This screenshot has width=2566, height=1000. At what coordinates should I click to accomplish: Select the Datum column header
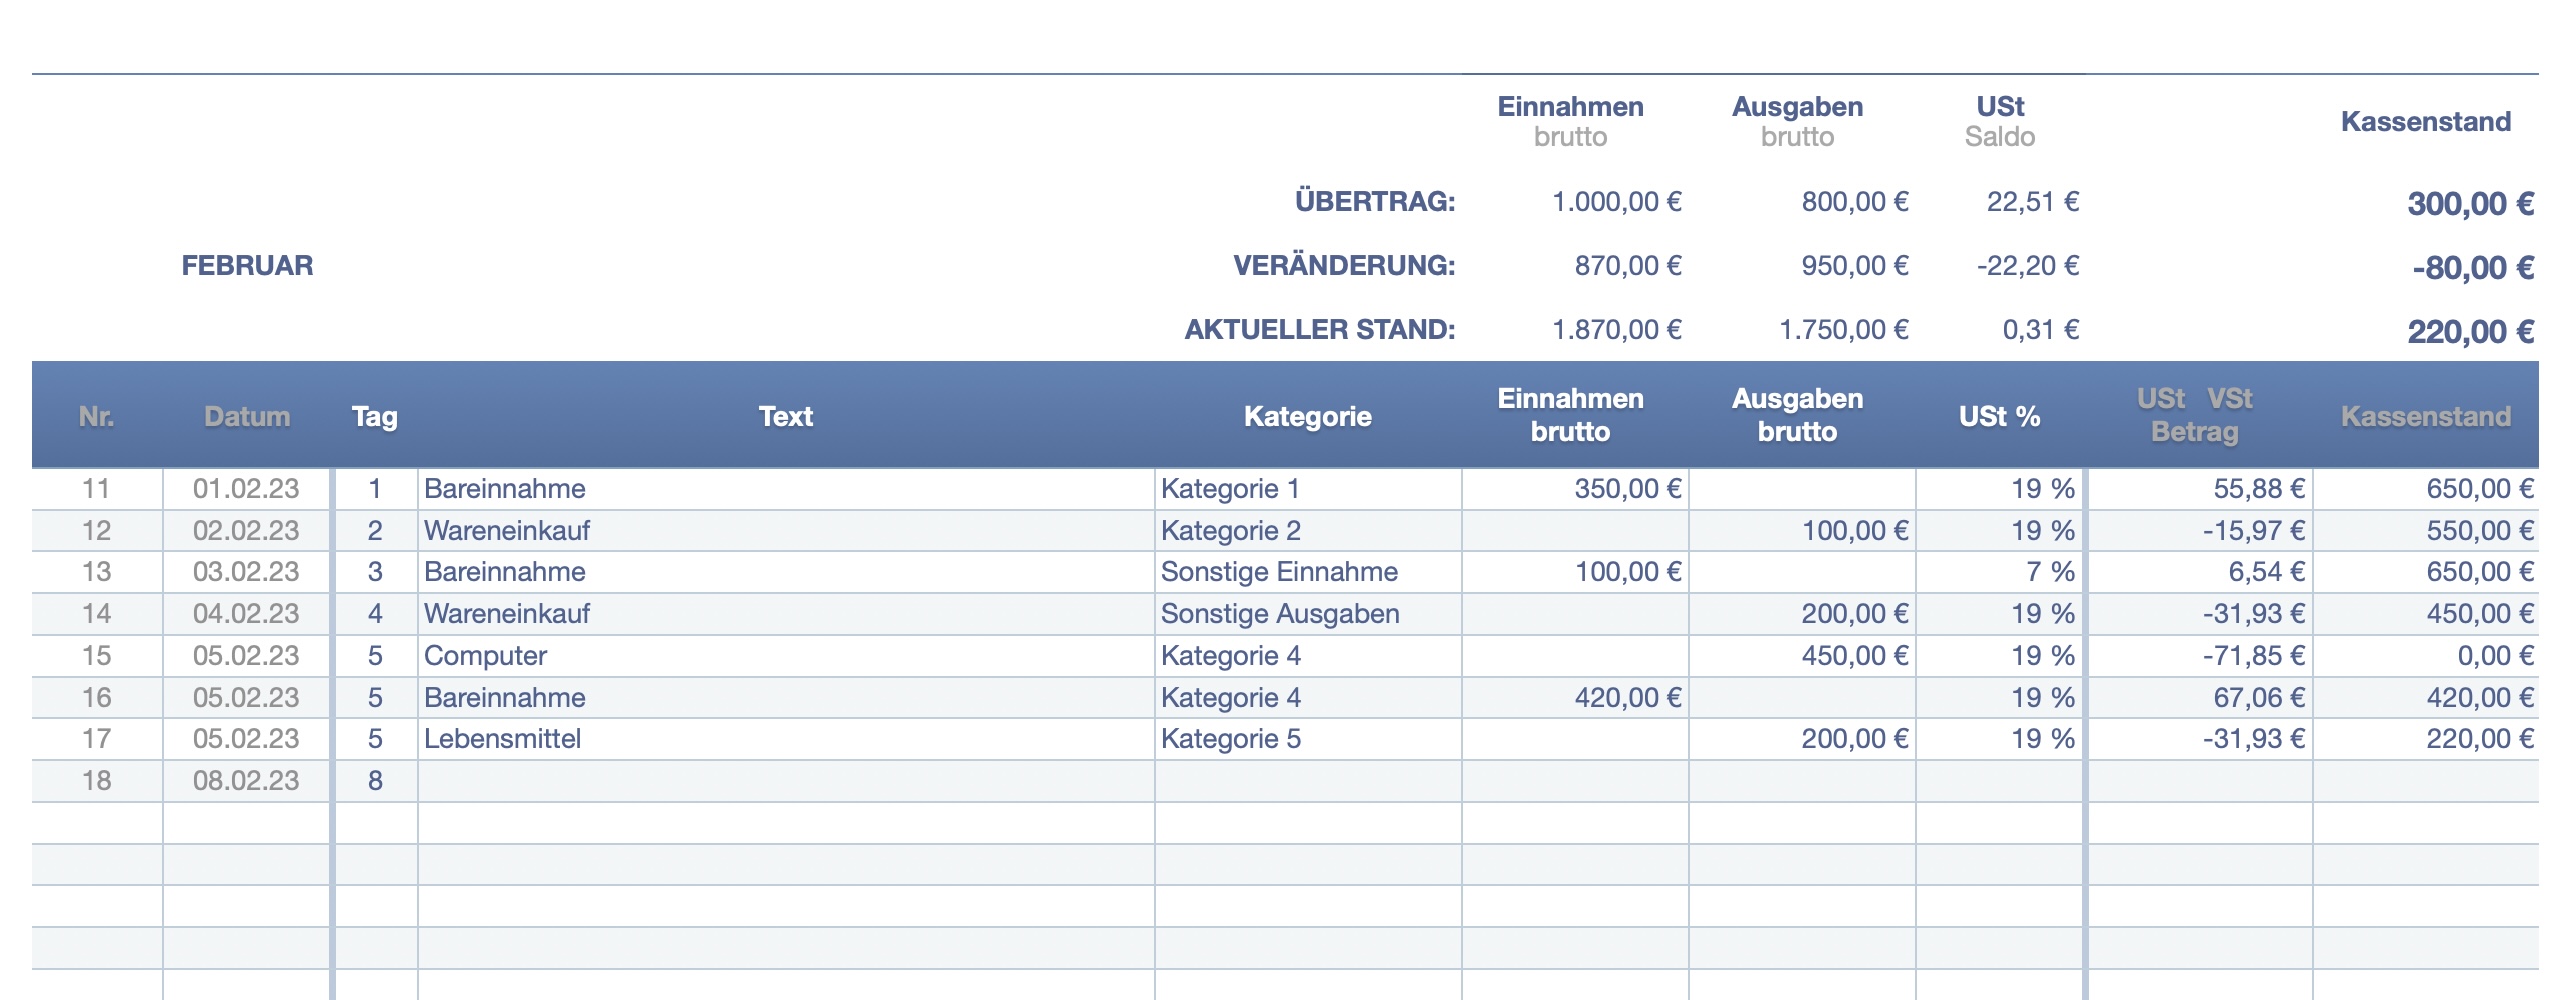point(246,416)
